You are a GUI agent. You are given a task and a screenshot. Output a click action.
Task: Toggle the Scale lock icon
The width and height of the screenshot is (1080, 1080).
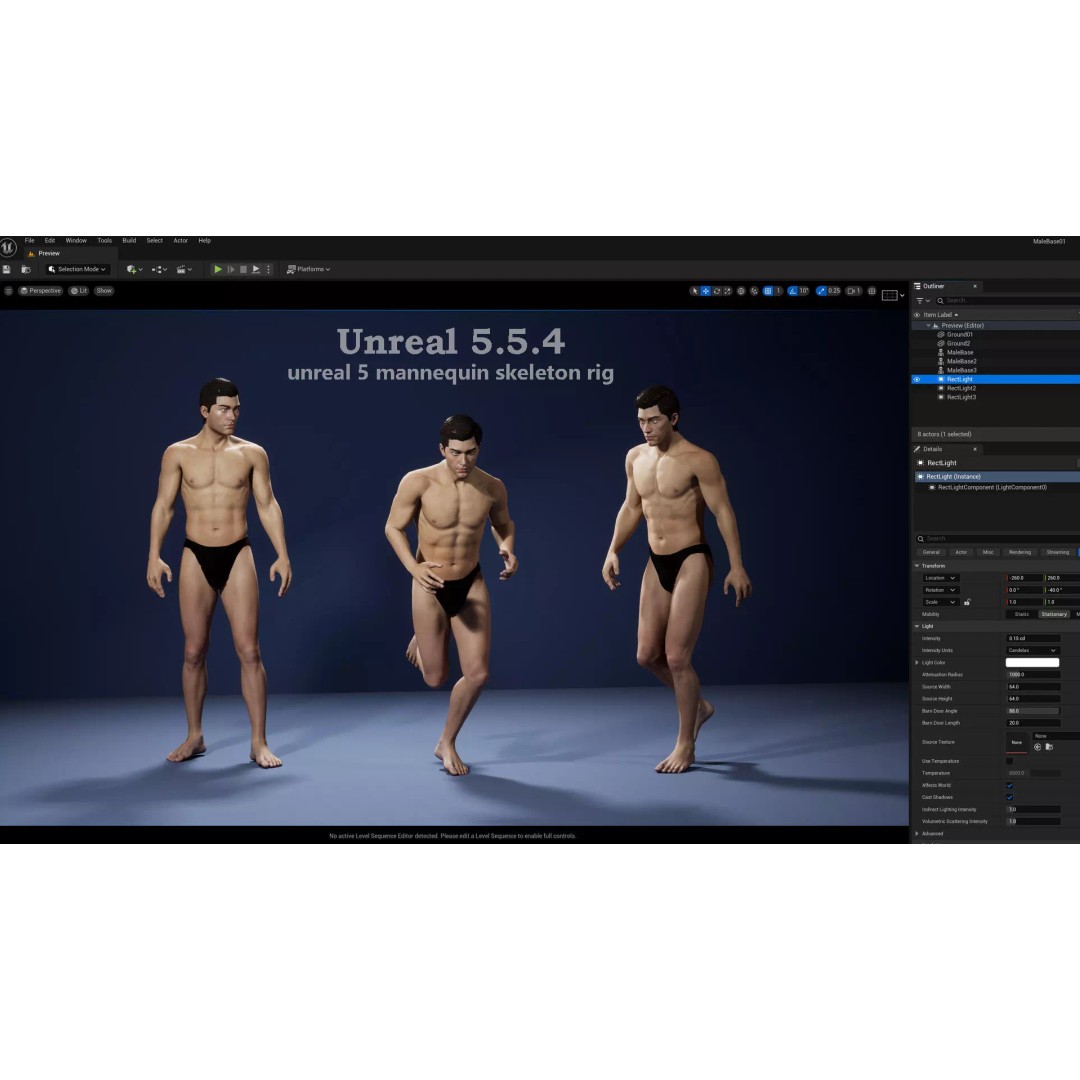point(967,602)
